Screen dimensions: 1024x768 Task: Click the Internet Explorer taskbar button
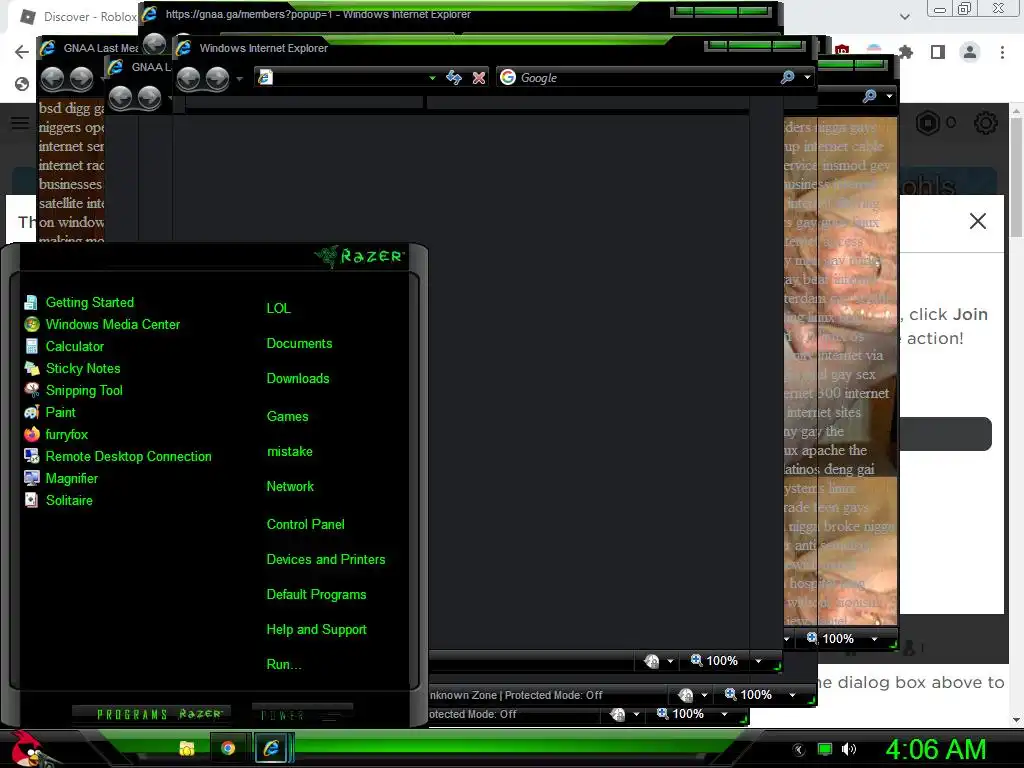270,748
